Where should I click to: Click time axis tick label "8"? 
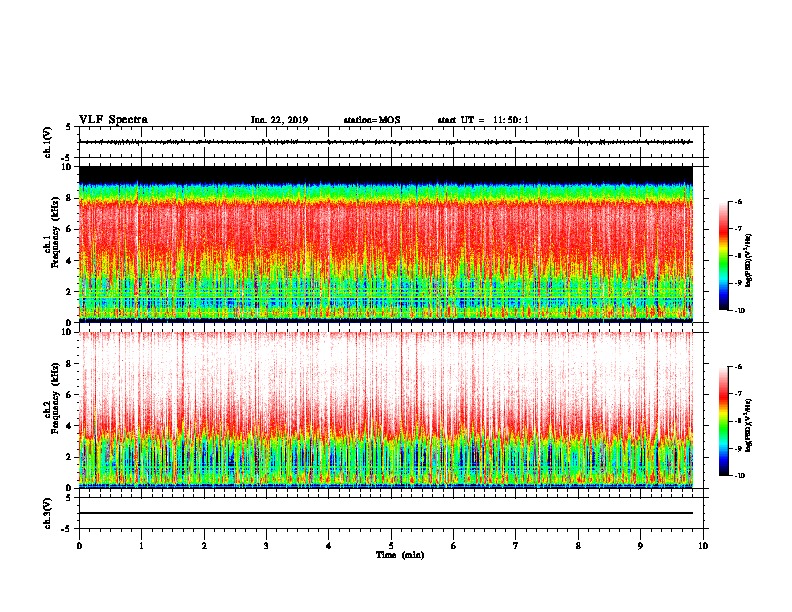[x=578, y=546]
